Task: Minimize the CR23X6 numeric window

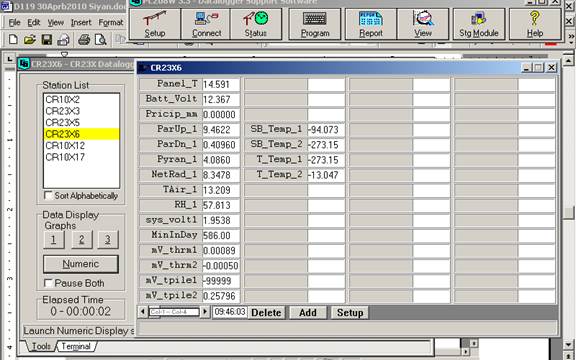Action: [x=526, y=68]
